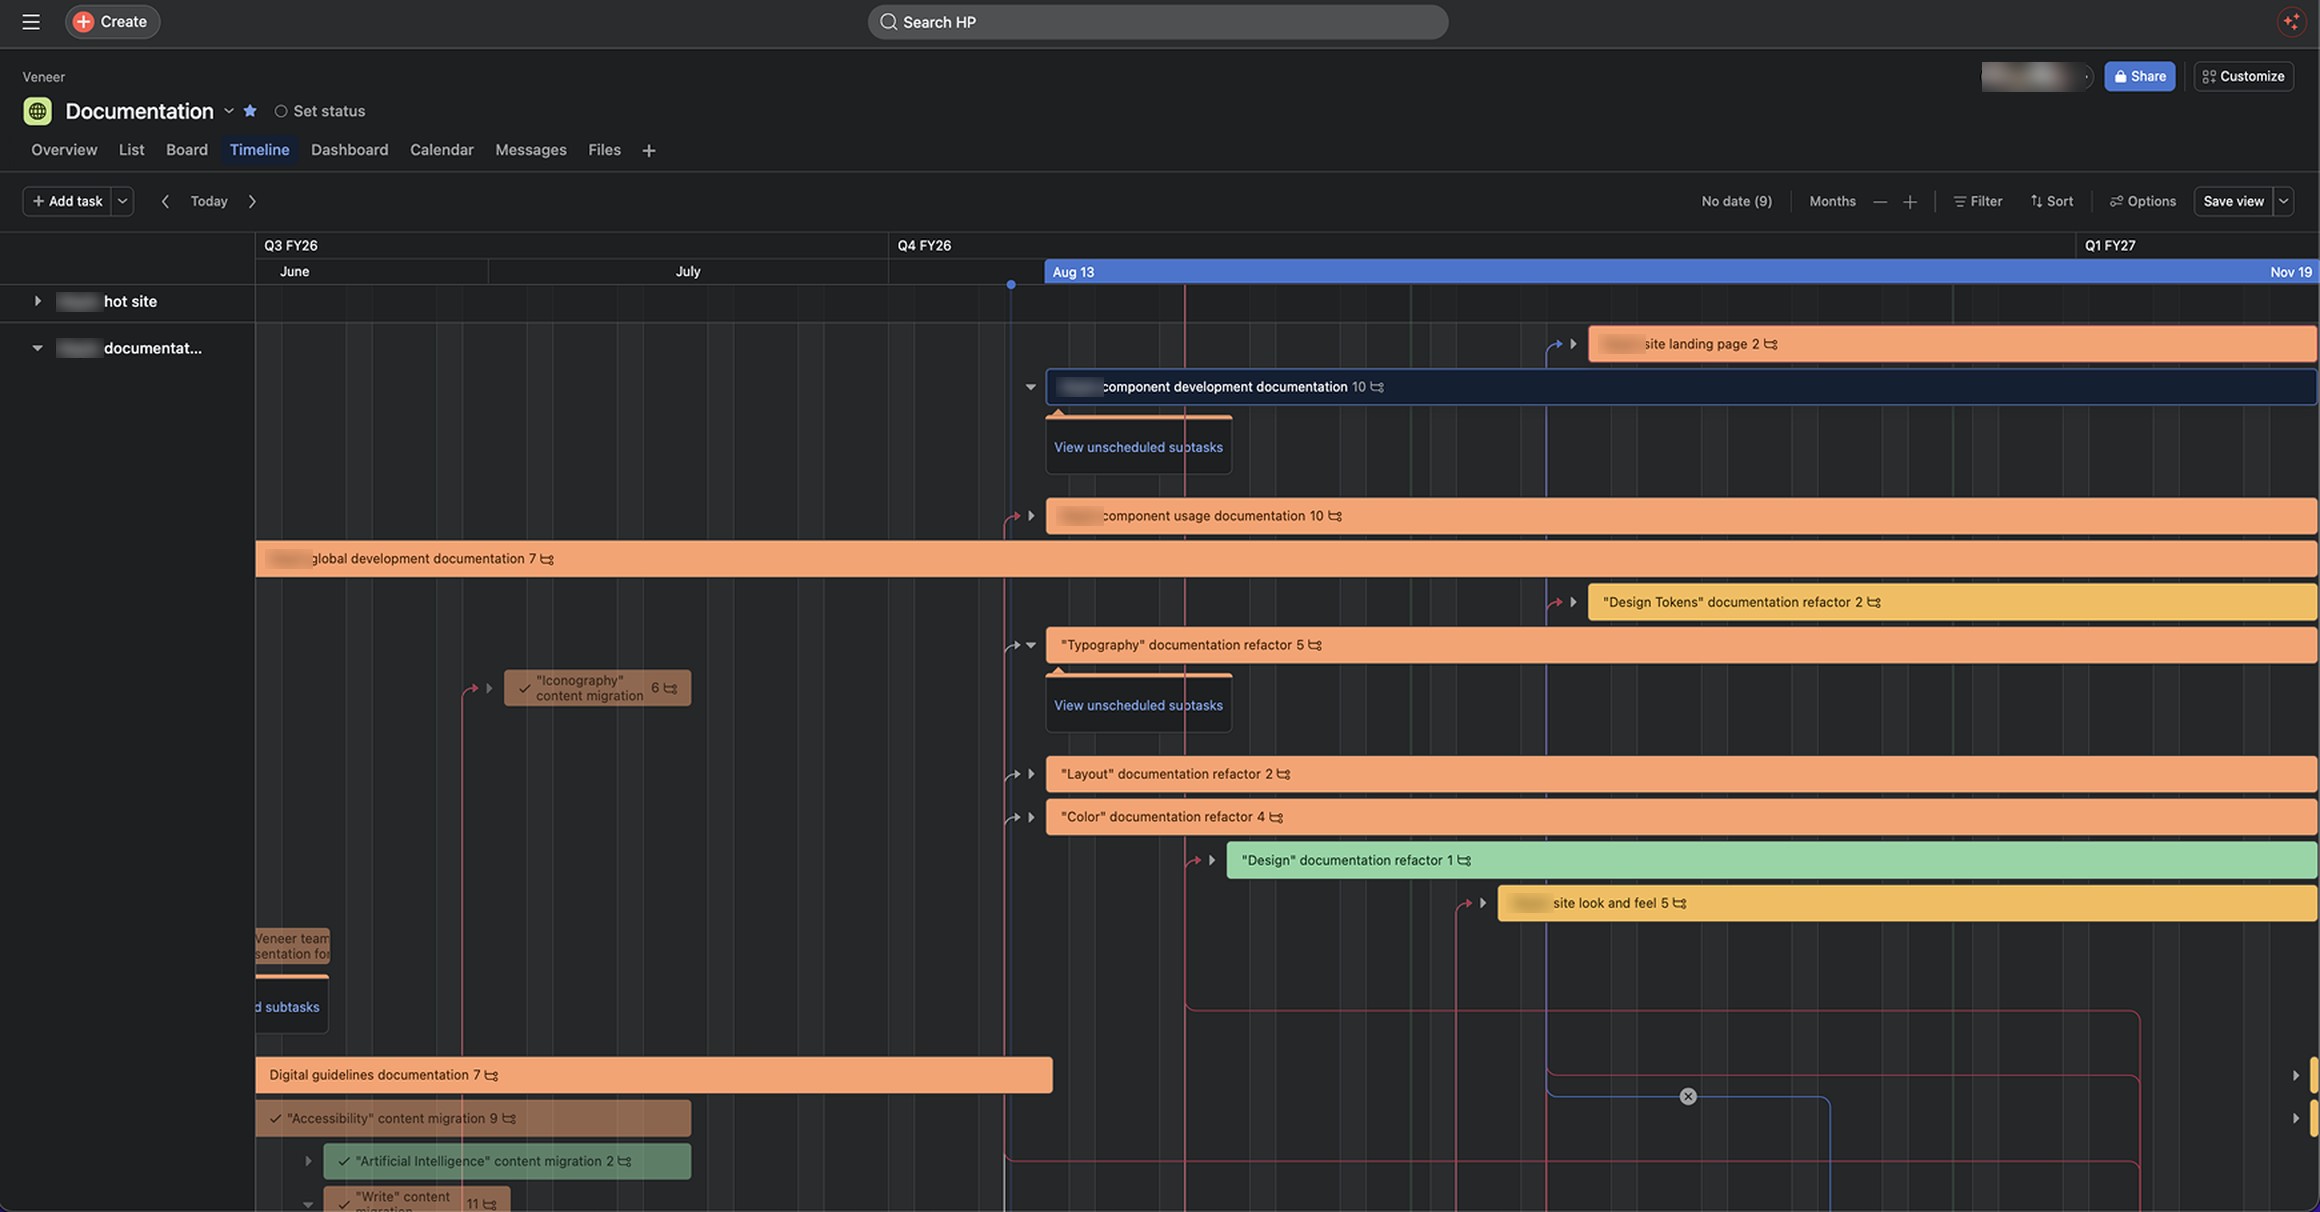This screenshot has width=2320, height=1212.
Task: Switch to the Calendar tab
Action: [441, 150]
